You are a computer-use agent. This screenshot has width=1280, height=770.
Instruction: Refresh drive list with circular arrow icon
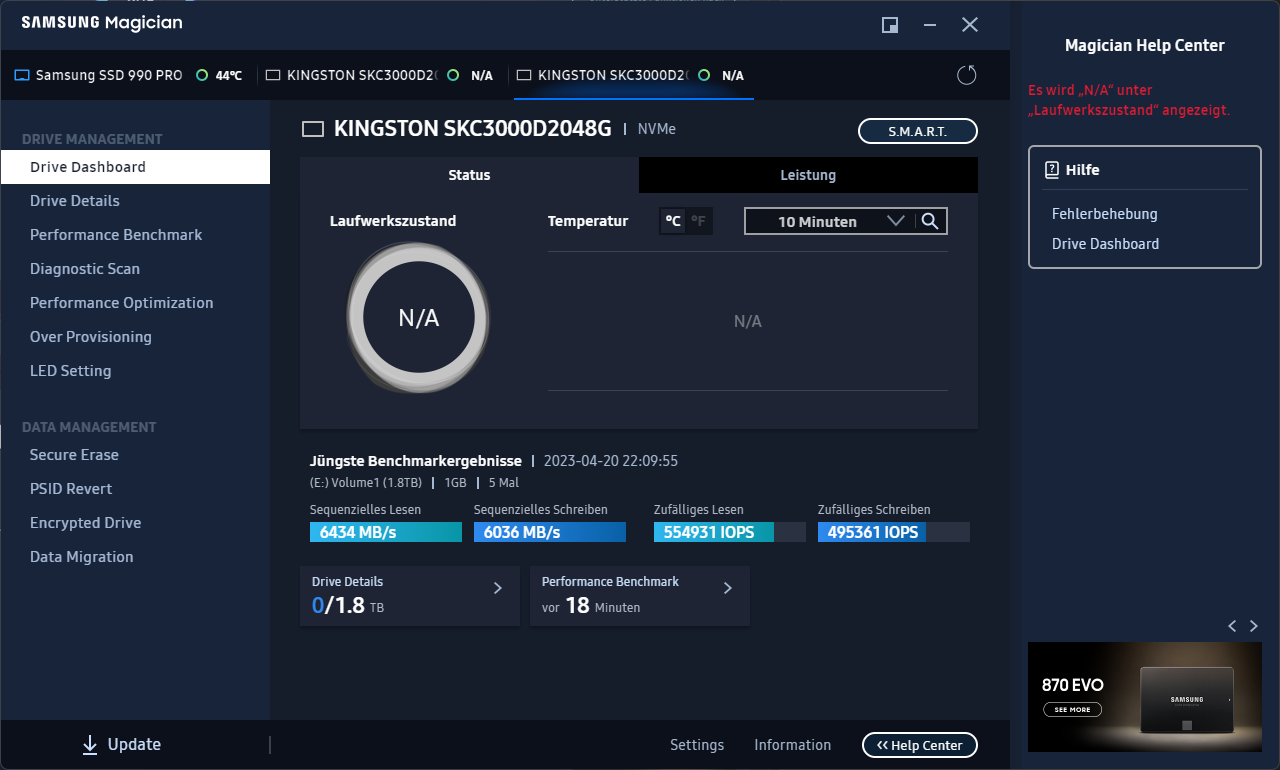966,75
